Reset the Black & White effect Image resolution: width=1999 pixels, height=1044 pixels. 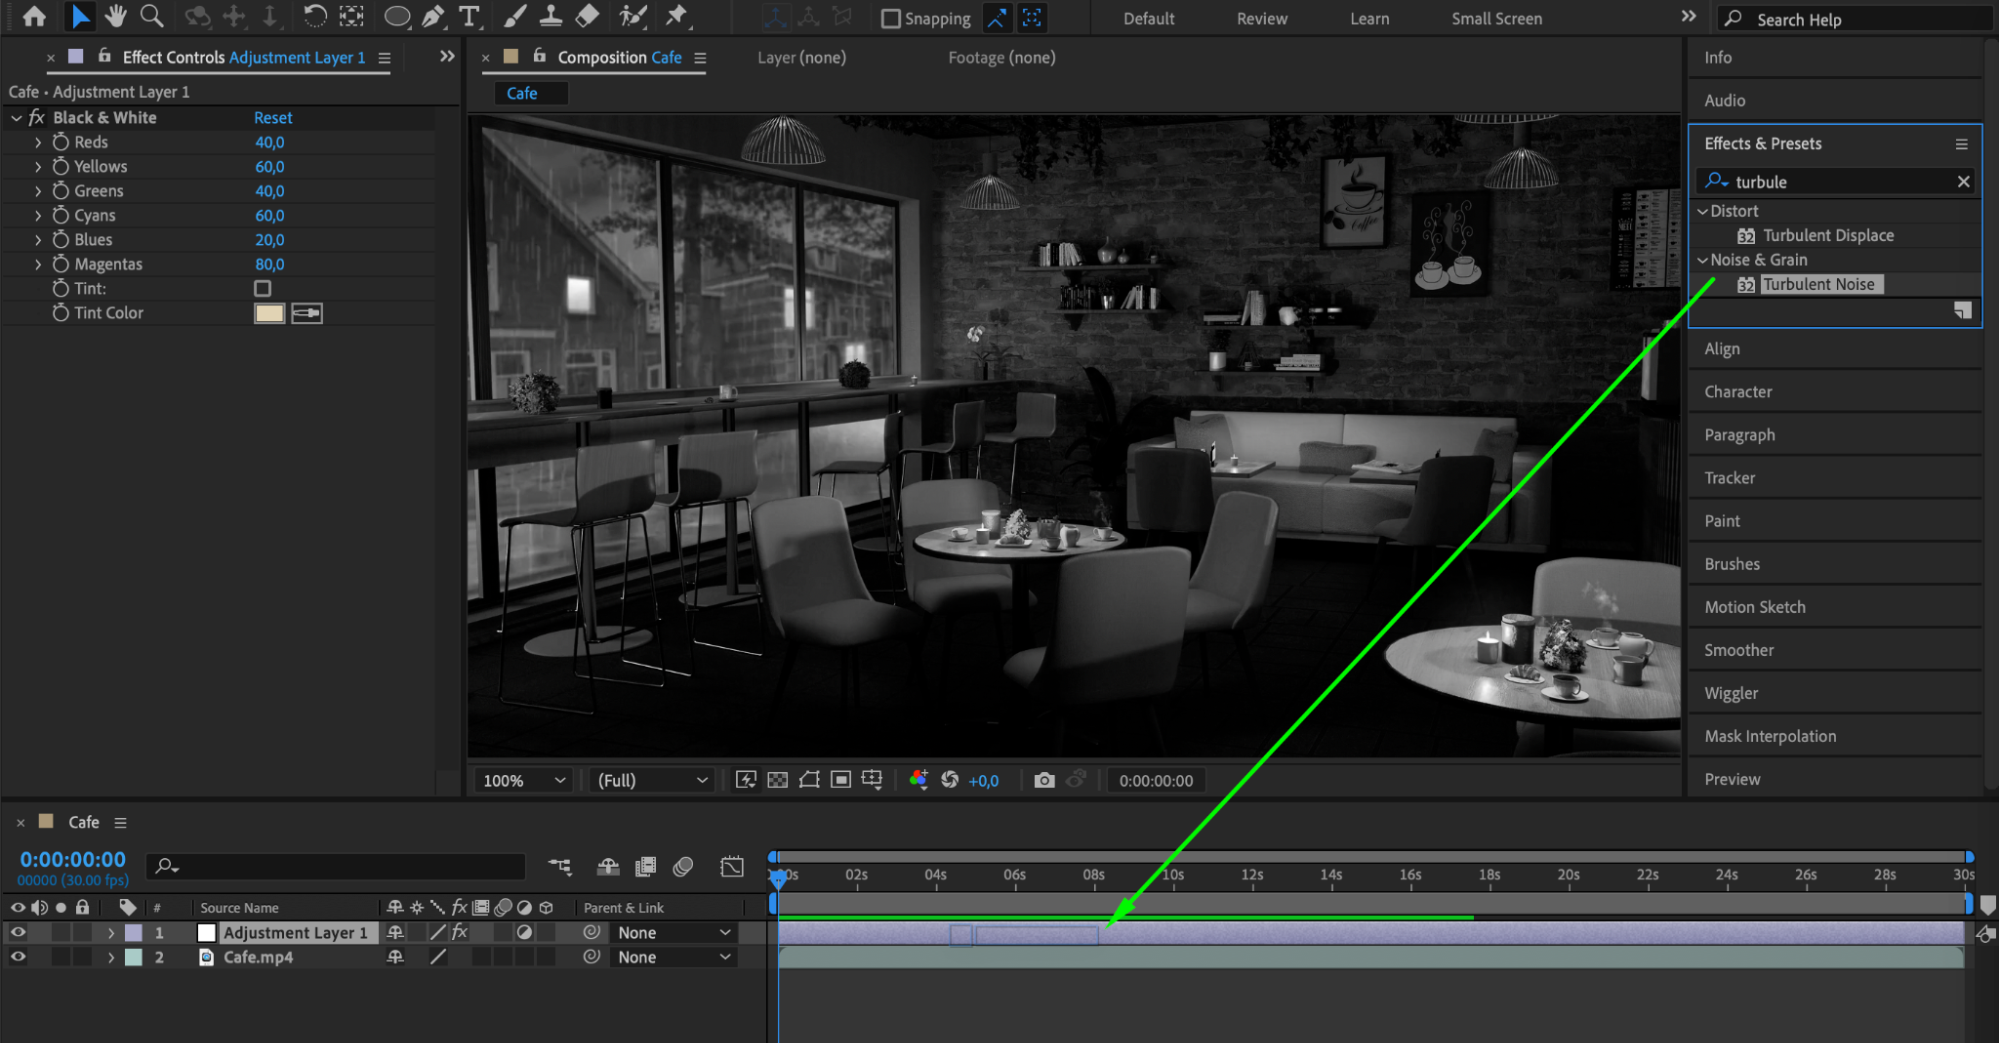[273, 118]
